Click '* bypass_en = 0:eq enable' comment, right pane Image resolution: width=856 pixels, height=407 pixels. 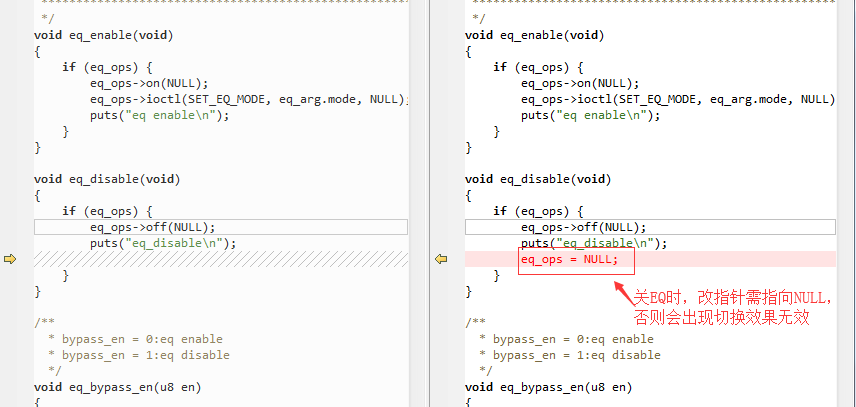click(566, 339)
